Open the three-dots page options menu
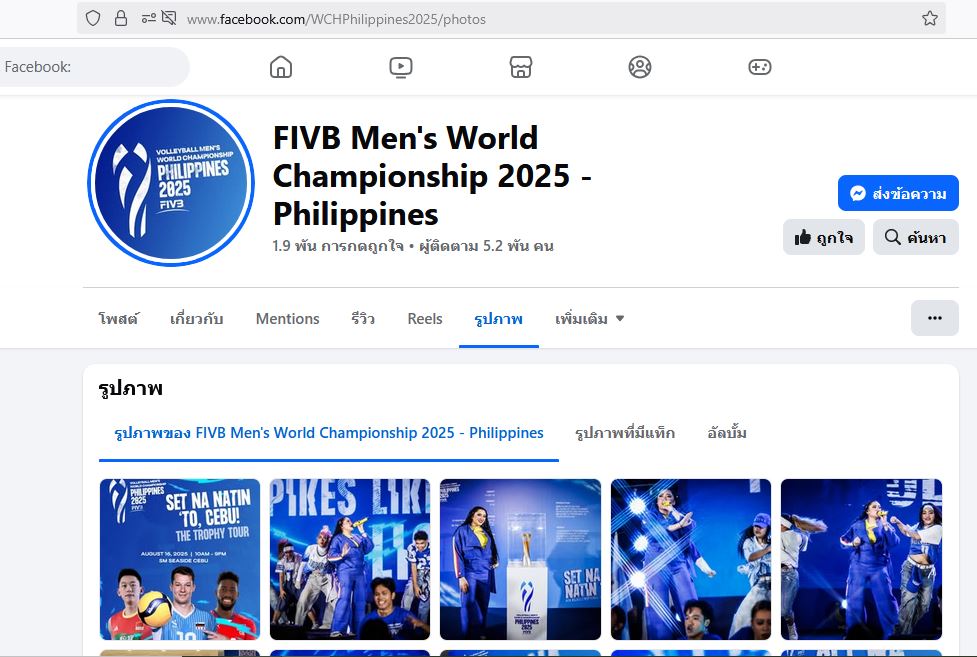Viewport: 977px width, 657px height. 935,318
